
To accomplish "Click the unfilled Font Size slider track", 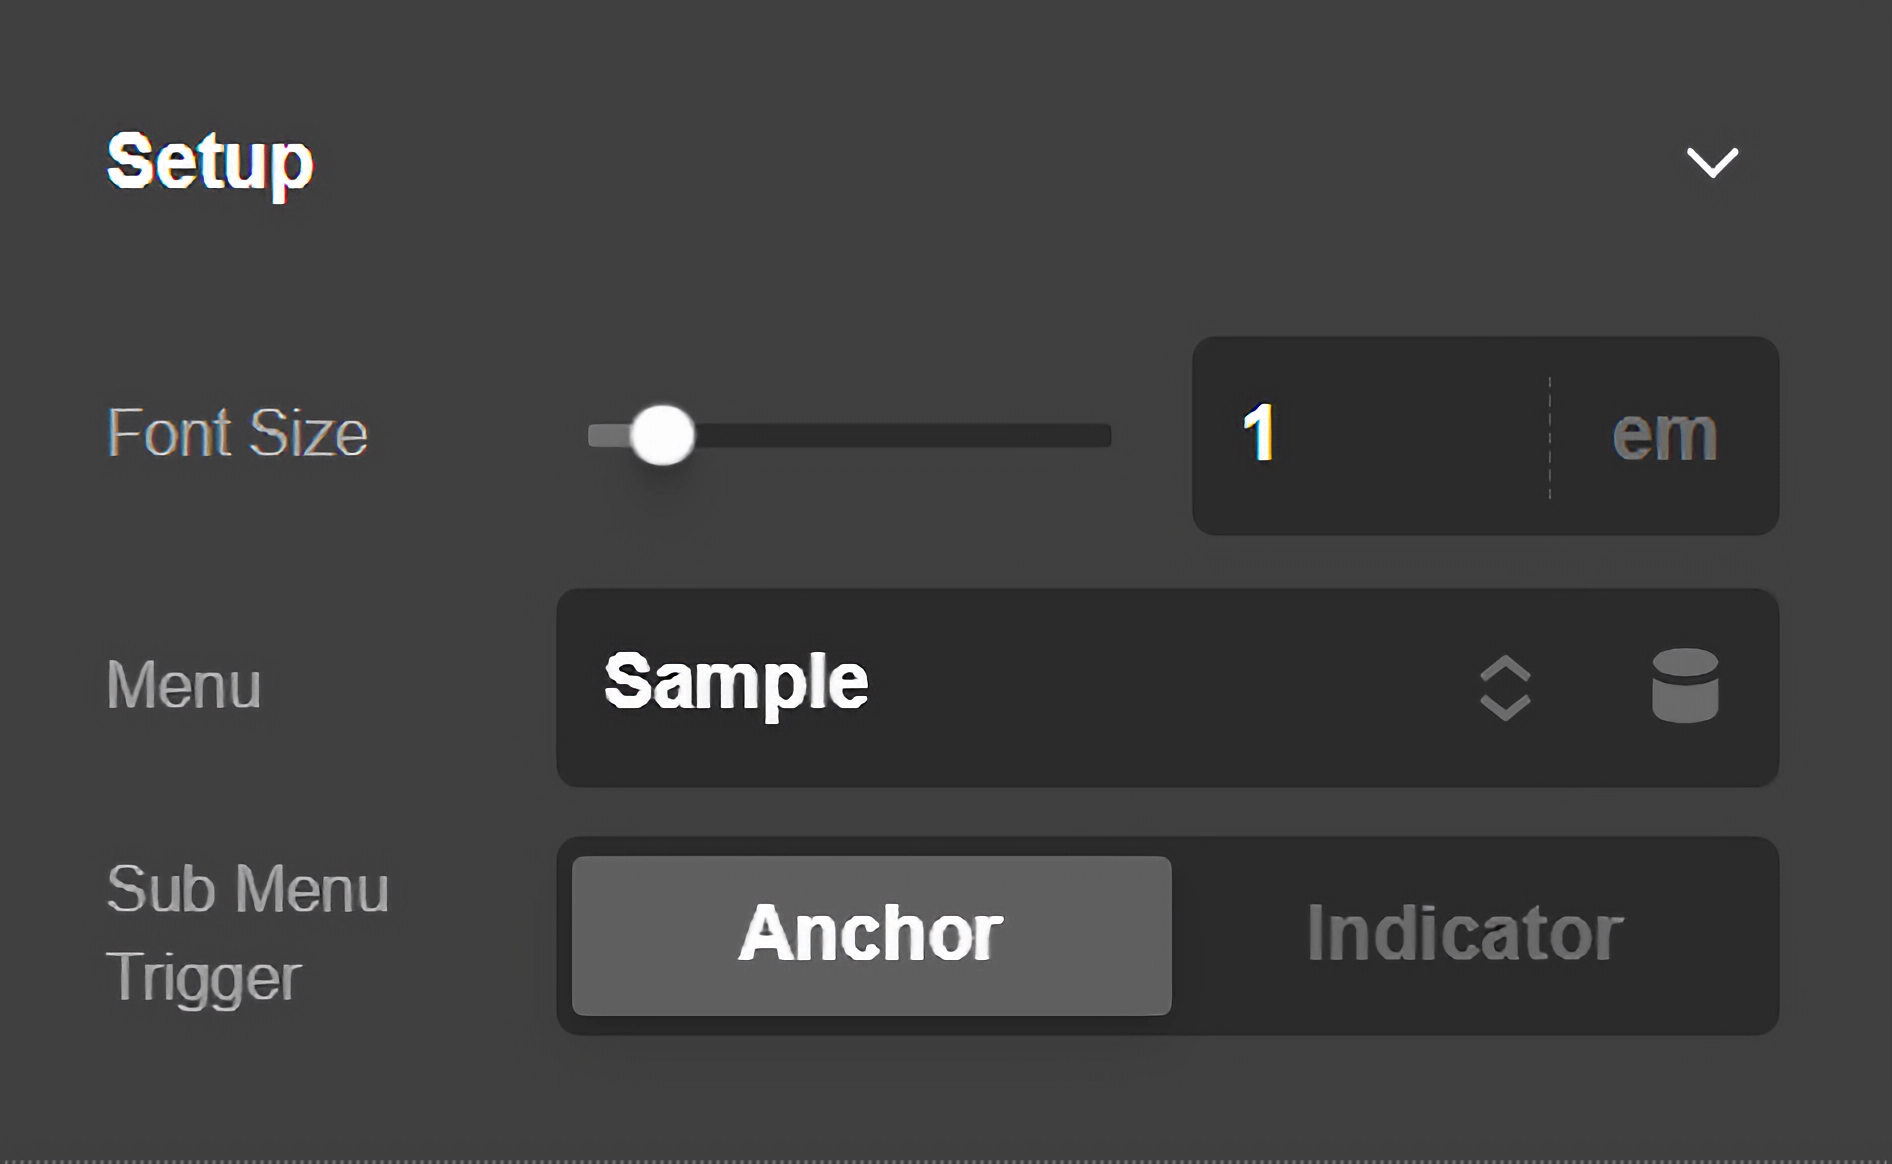I will (x=900, y=435).
